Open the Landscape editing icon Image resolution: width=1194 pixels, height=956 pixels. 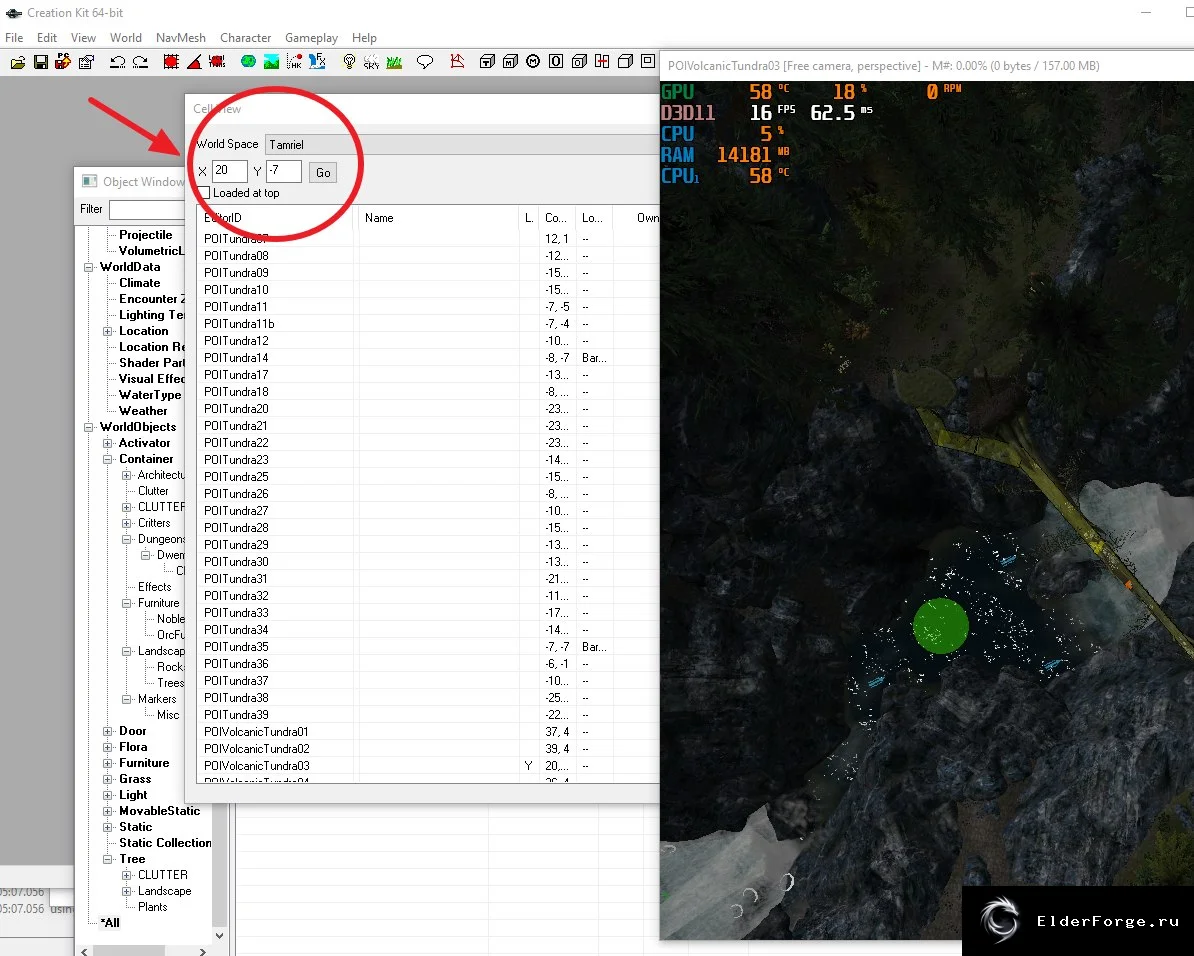point(271,62)
